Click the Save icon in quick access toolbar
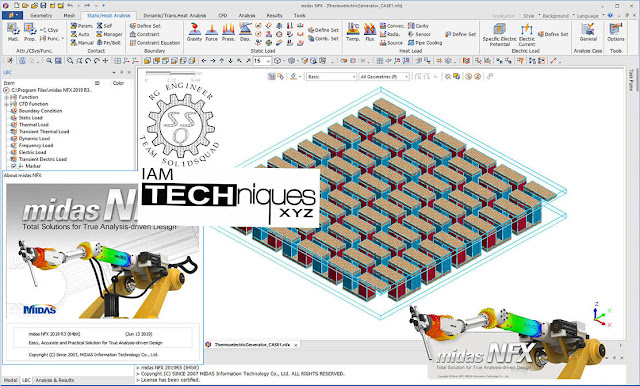This screenshot has height=386, width=640. [x=43, y=6]
